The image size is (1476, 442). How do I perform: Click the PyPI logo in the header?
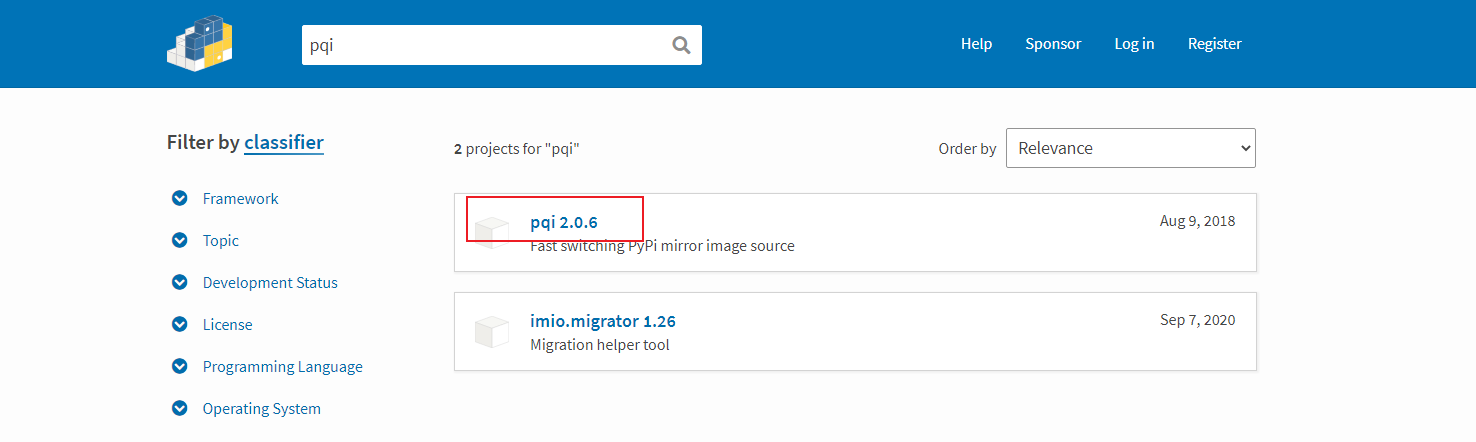200,44
